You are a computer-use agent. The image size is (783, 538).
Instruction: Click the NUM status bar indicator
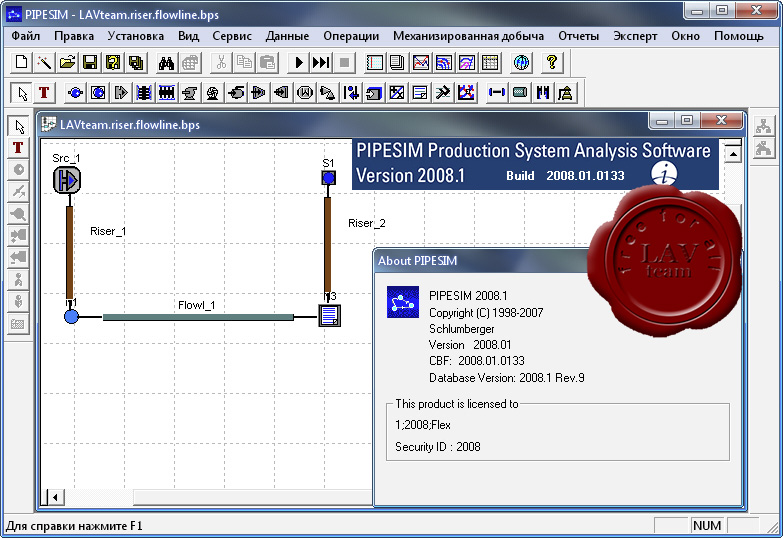(x=707, y=526)
